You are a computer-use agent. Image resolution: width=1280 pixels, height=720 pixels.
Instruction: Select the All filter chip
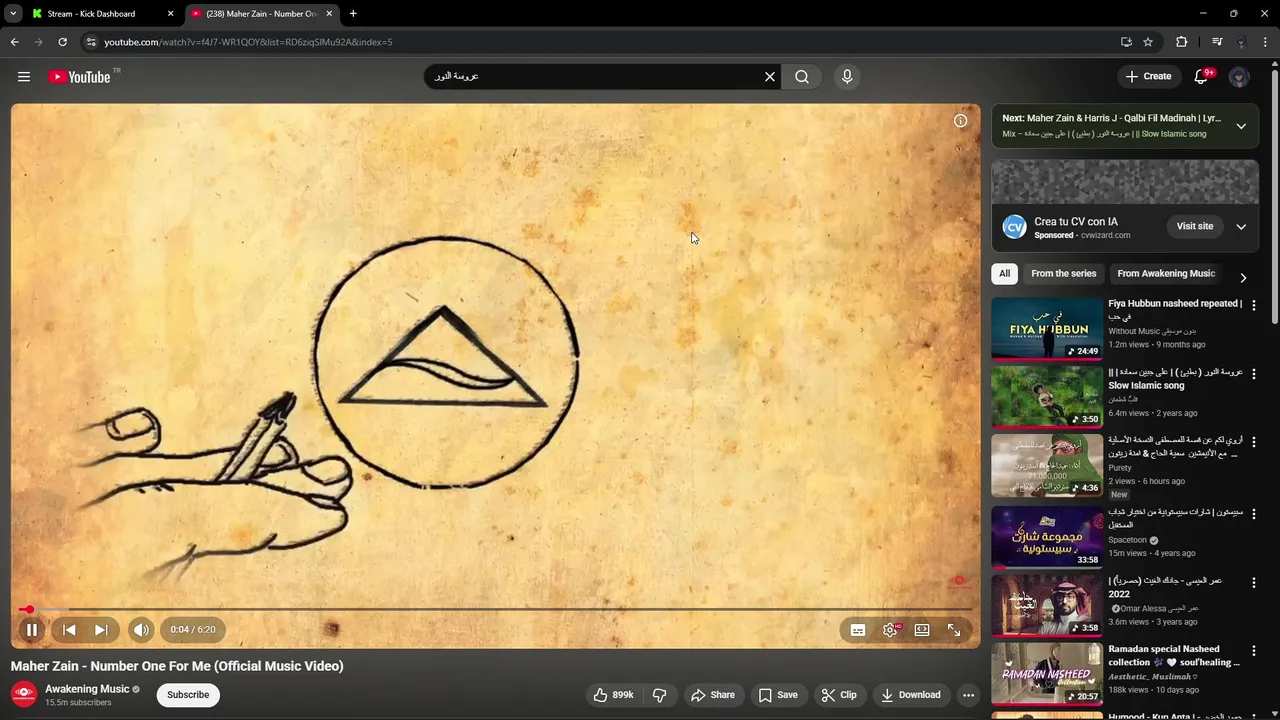[1004, 274]
